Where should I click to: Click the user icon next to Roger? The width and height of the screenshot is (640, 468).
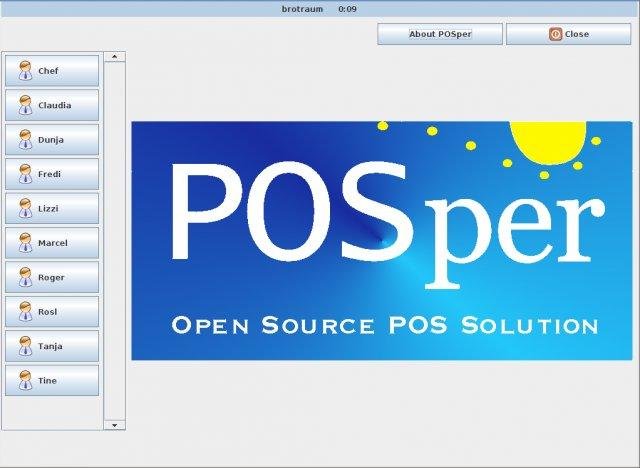(x=25, y=277)
